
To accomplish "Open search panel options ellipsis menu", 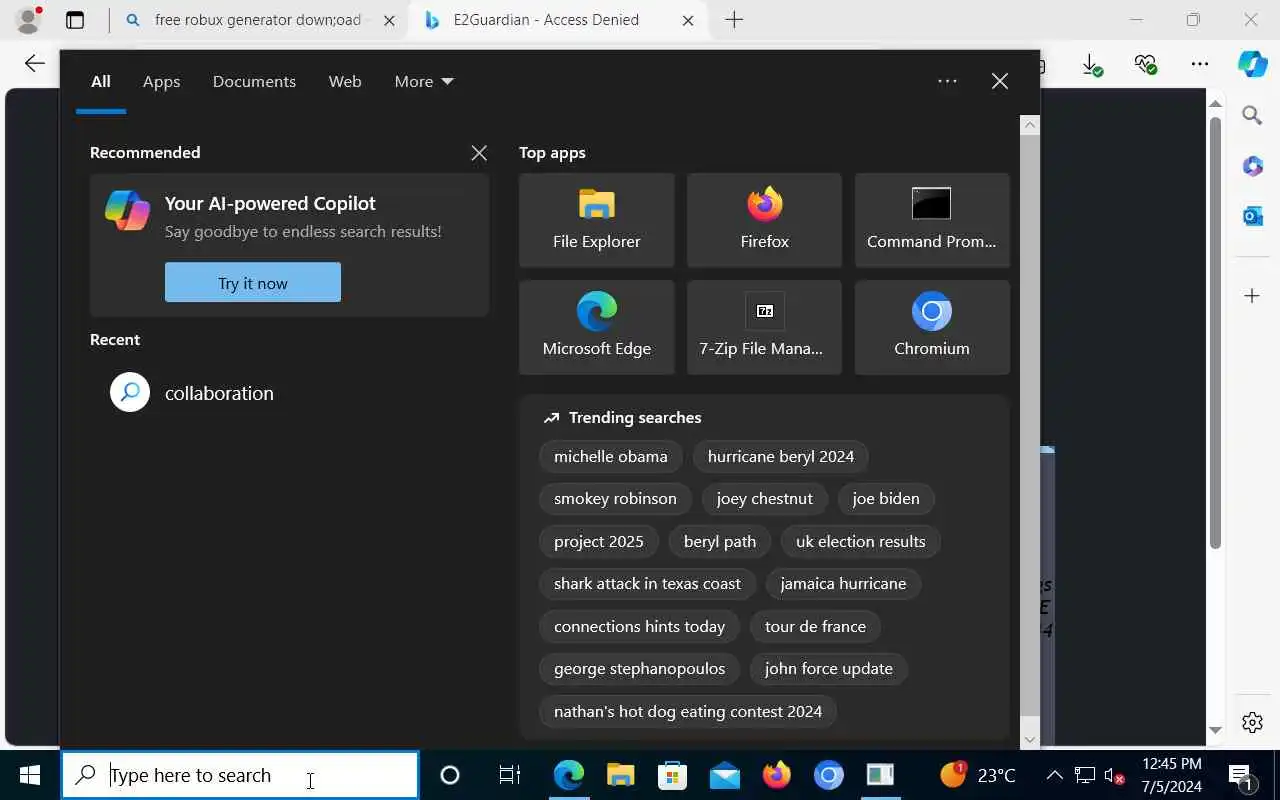I will [x=947, y=82].
